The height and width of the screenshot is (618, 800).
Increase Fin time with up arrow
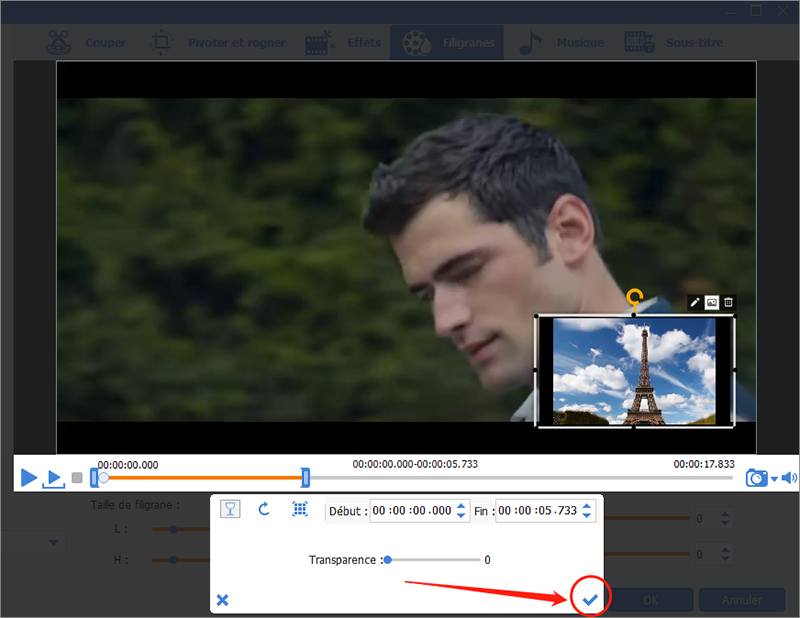coord(587,506)
